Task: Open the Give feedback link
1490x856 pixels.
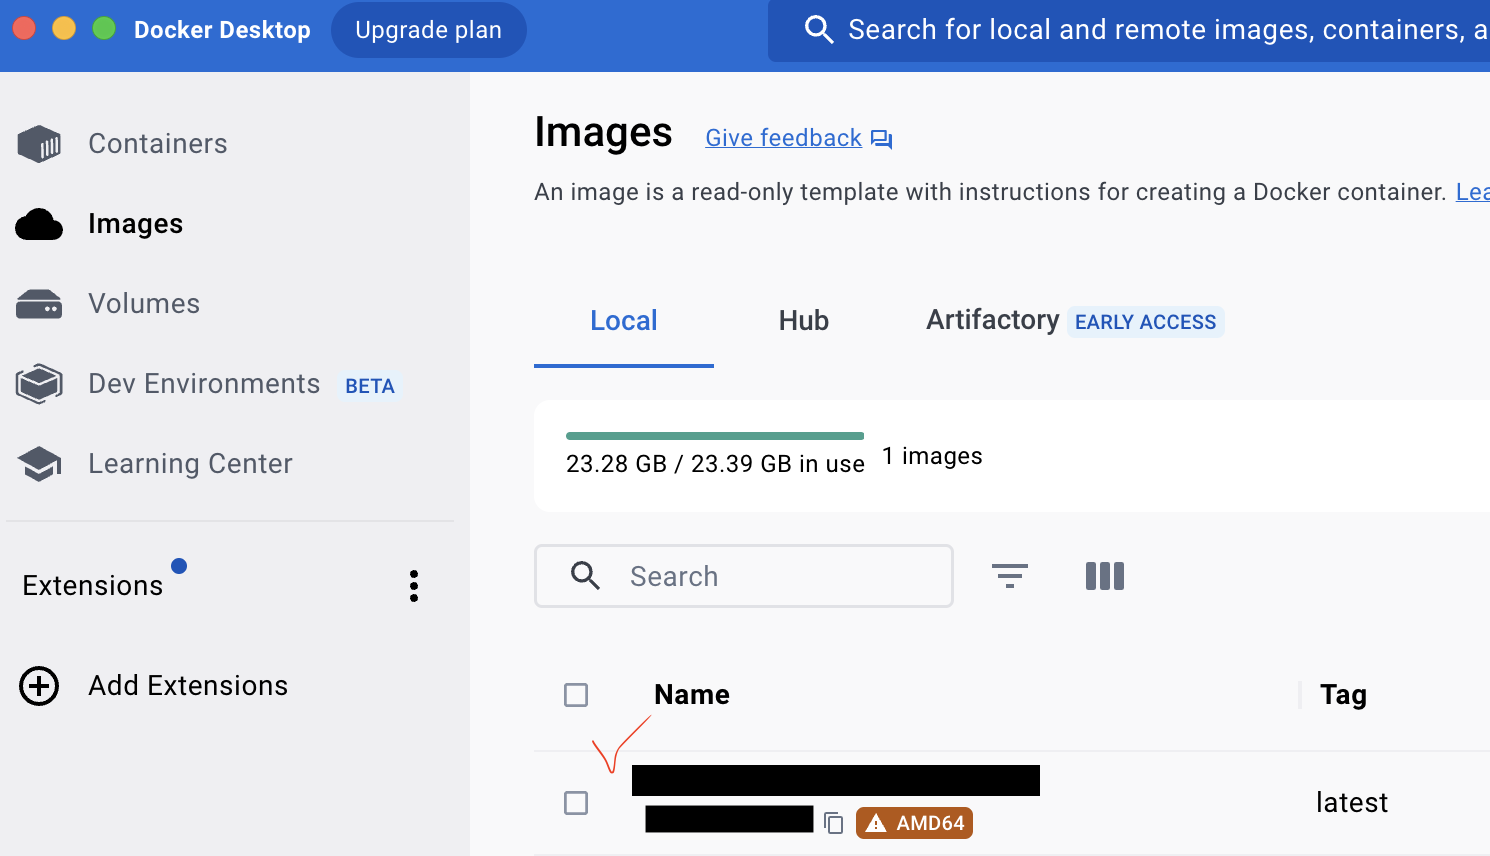Action: [x=784, y=138]
